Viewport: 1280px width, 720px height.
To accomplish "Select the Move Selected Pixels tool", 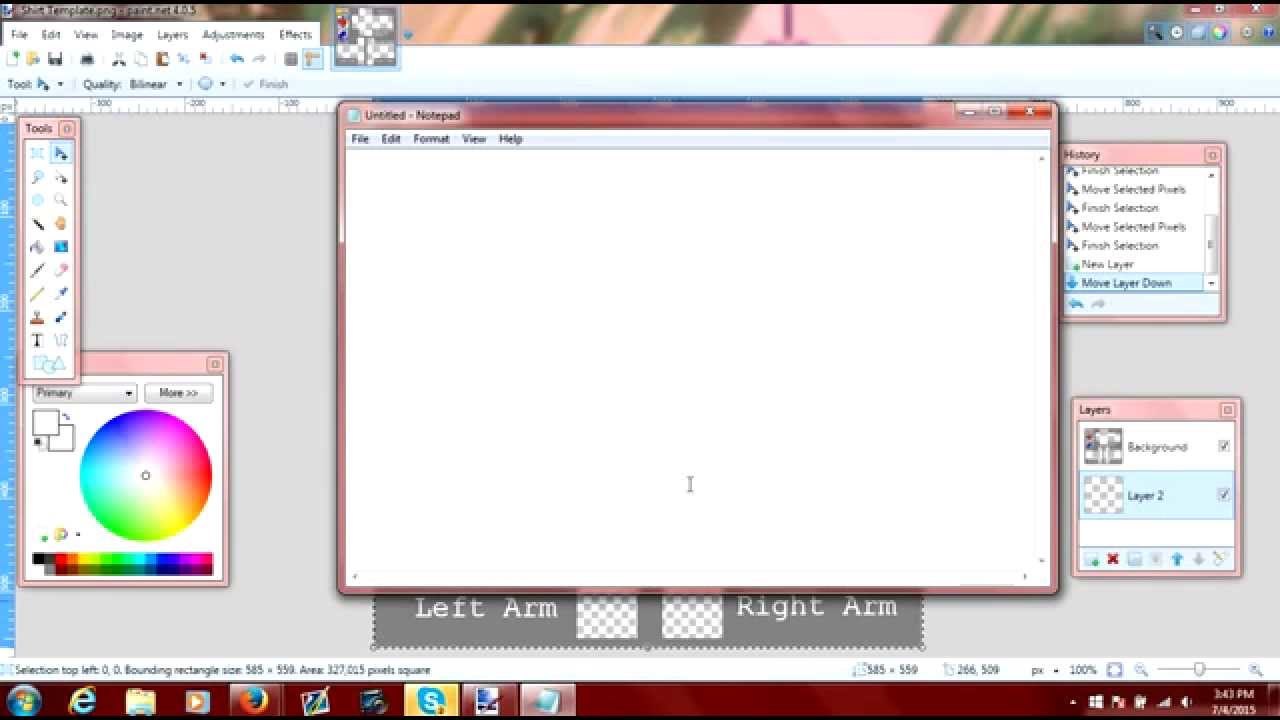I will (x=61, y=153).
